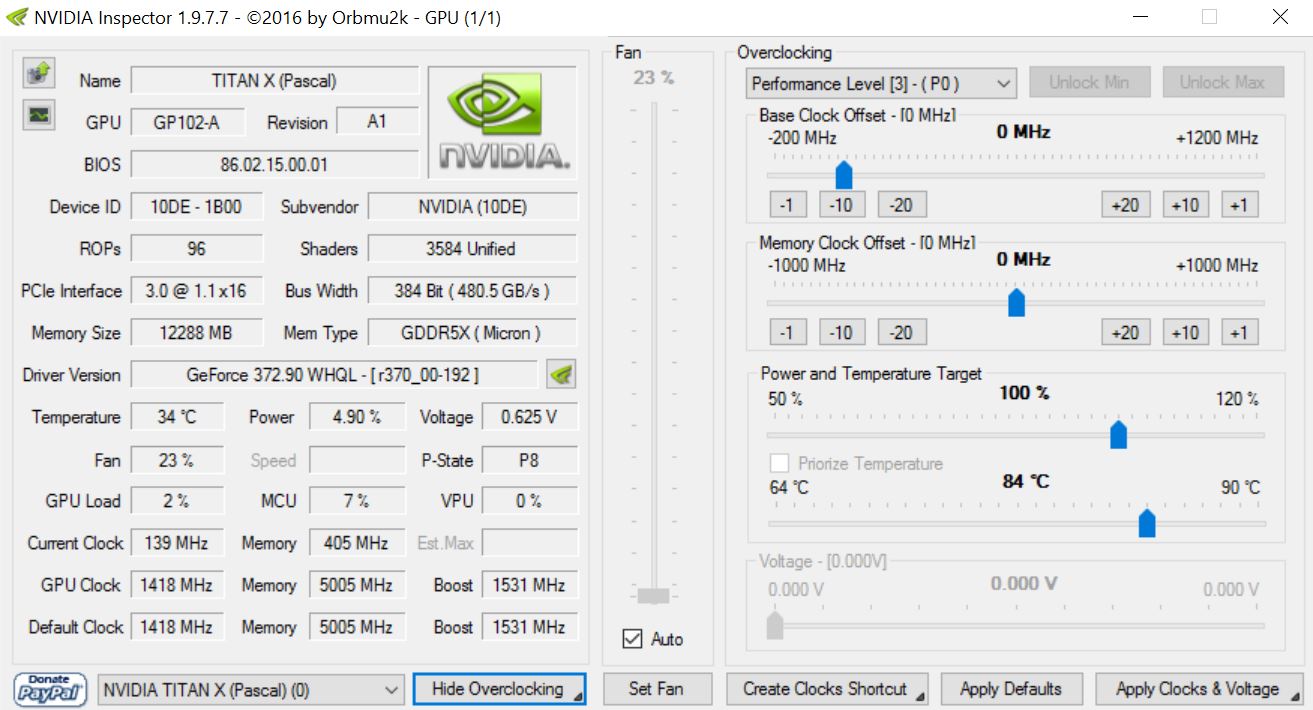The image size is (1313, 710).
Task: Decrease Memory Clock Offset by -1
Action: [788, 333]
